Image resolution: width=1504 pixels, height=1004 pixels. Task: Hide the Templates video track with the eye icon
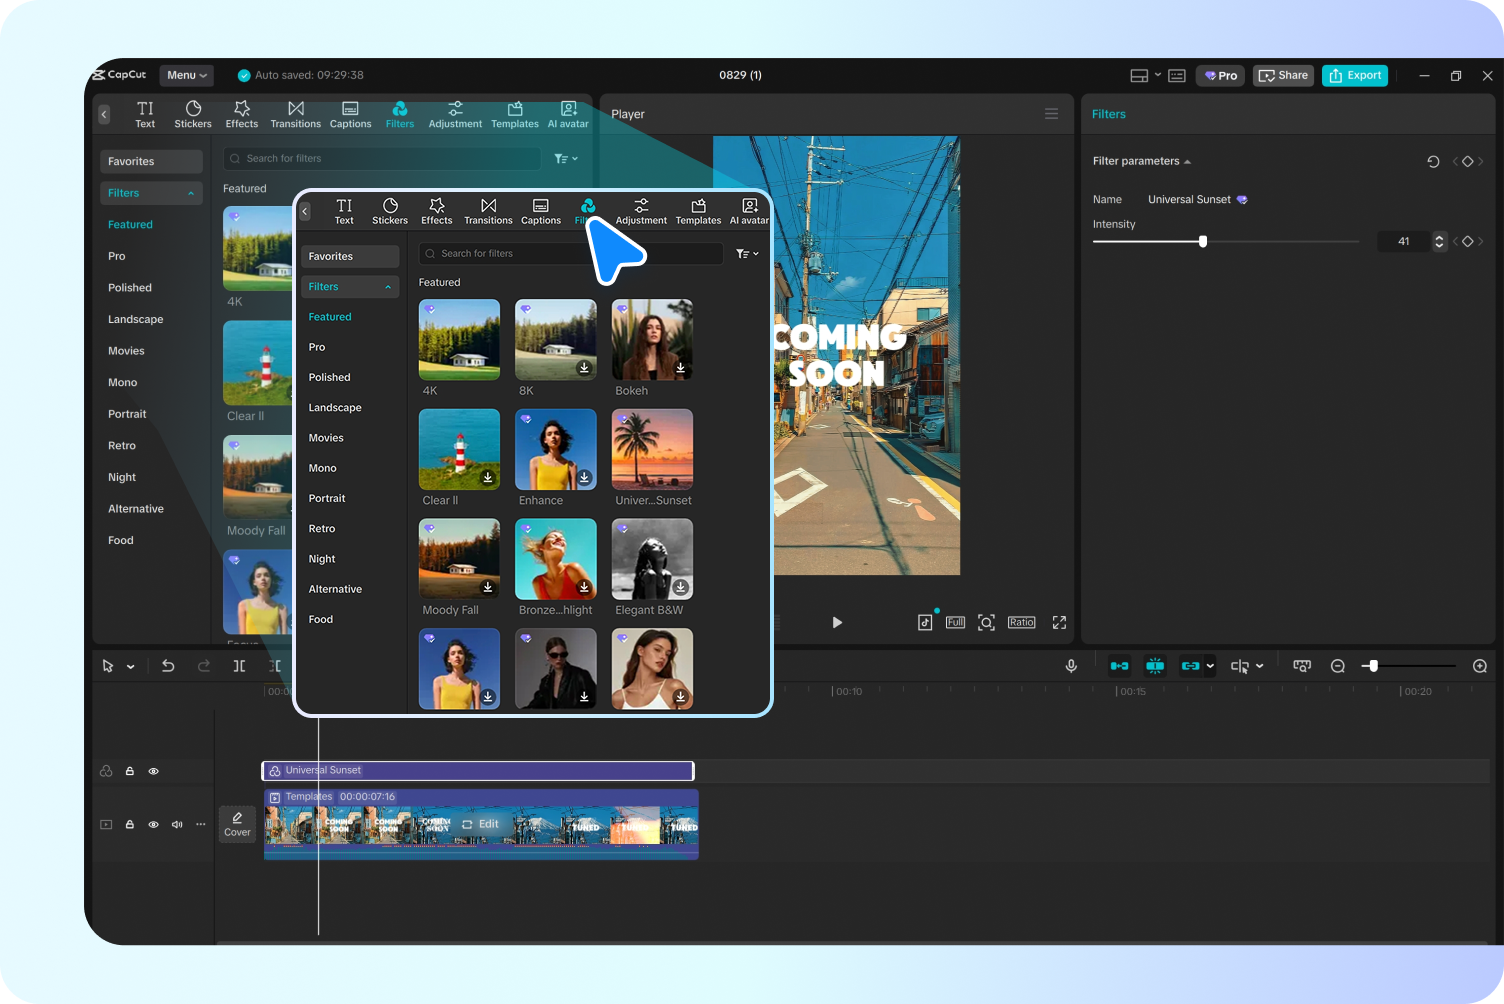(153, 824)
